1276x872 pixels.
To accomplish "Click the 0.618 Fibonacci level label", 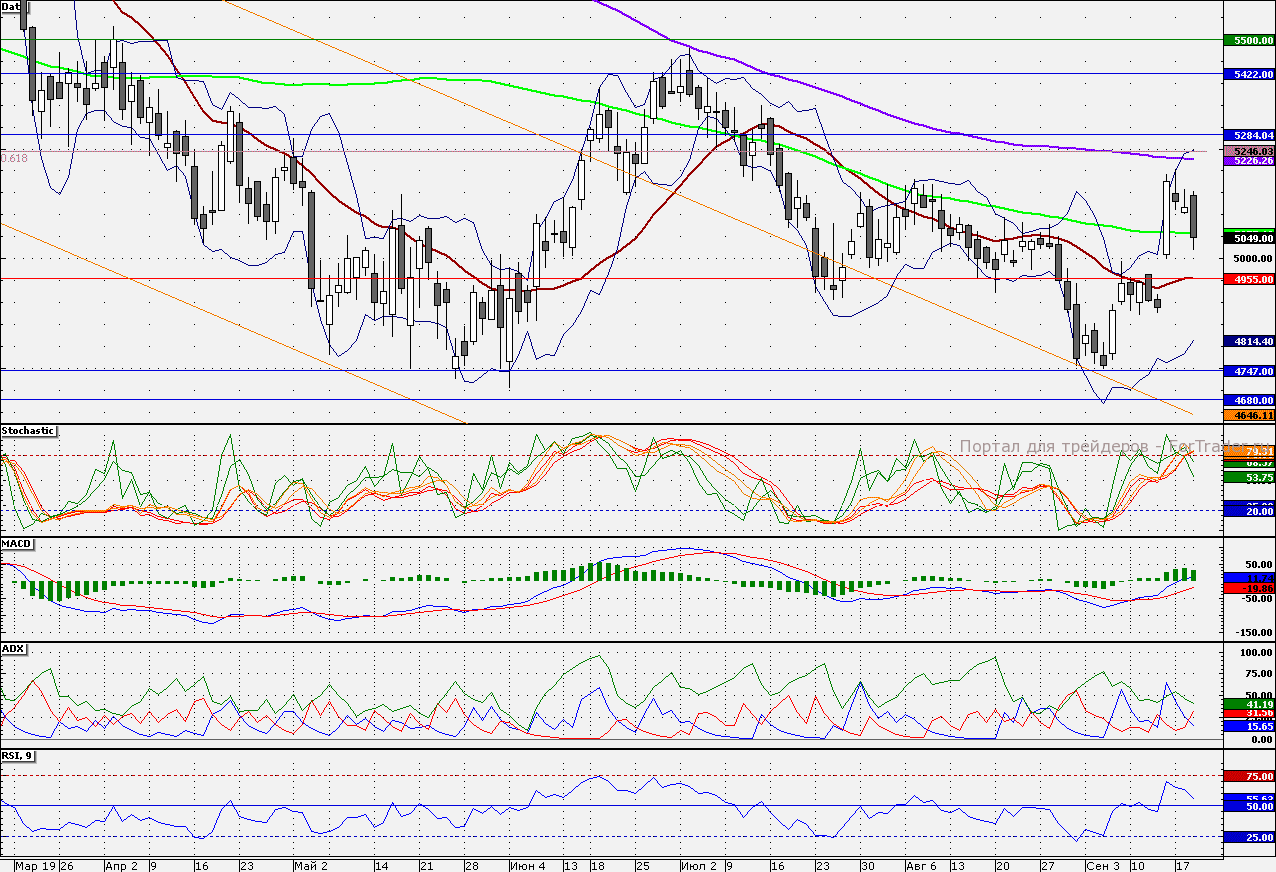I will click(x=15, y=158).
